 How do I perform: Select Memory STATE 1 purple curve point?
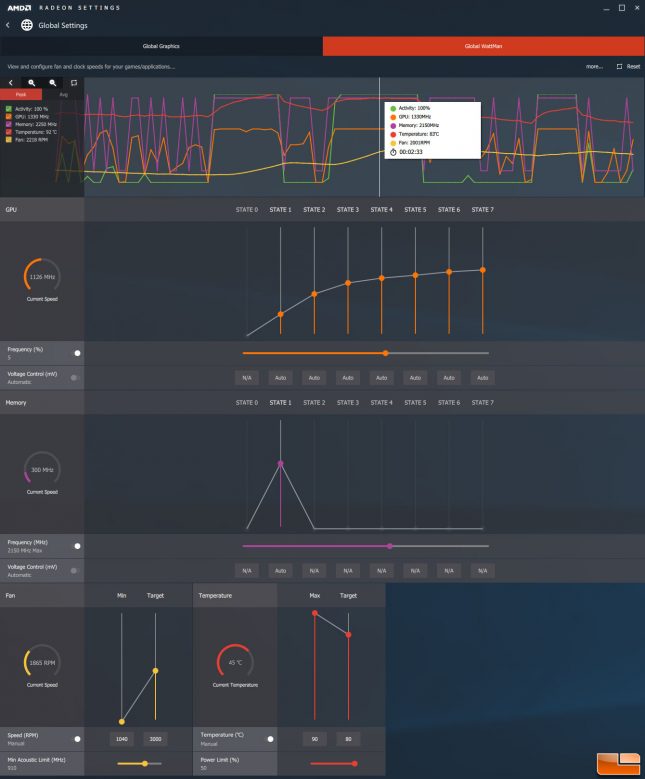281,464
